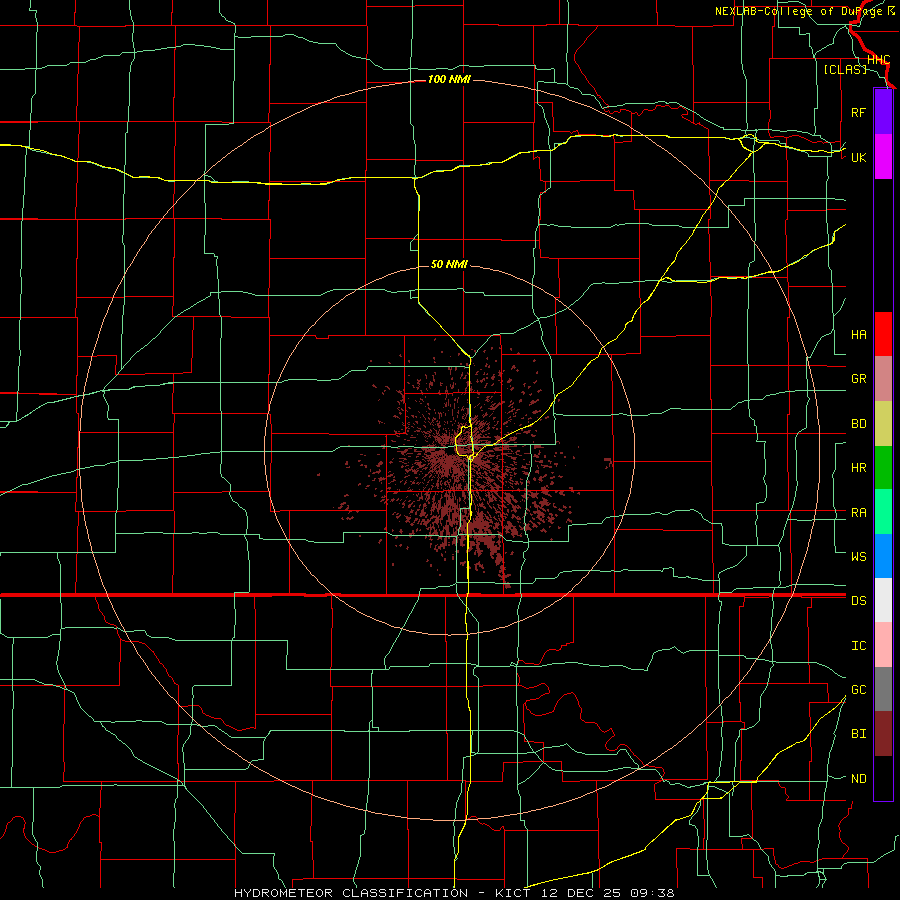Click the UK legend label
The height and width of the screenshot is (900, 900).
(858, 157)
